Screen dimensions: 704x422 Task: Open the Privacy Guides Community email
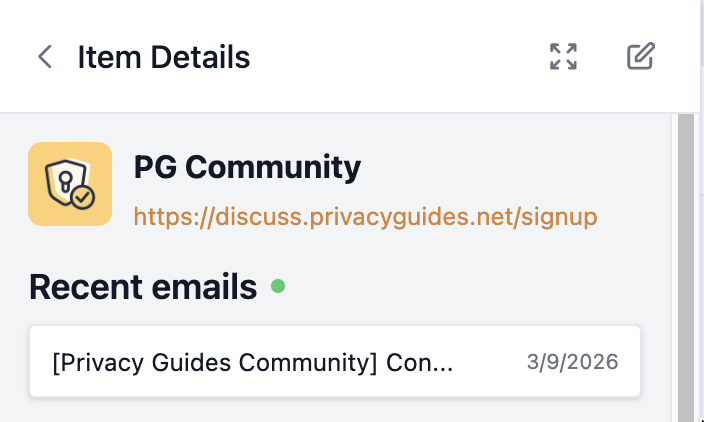[253, 361]
